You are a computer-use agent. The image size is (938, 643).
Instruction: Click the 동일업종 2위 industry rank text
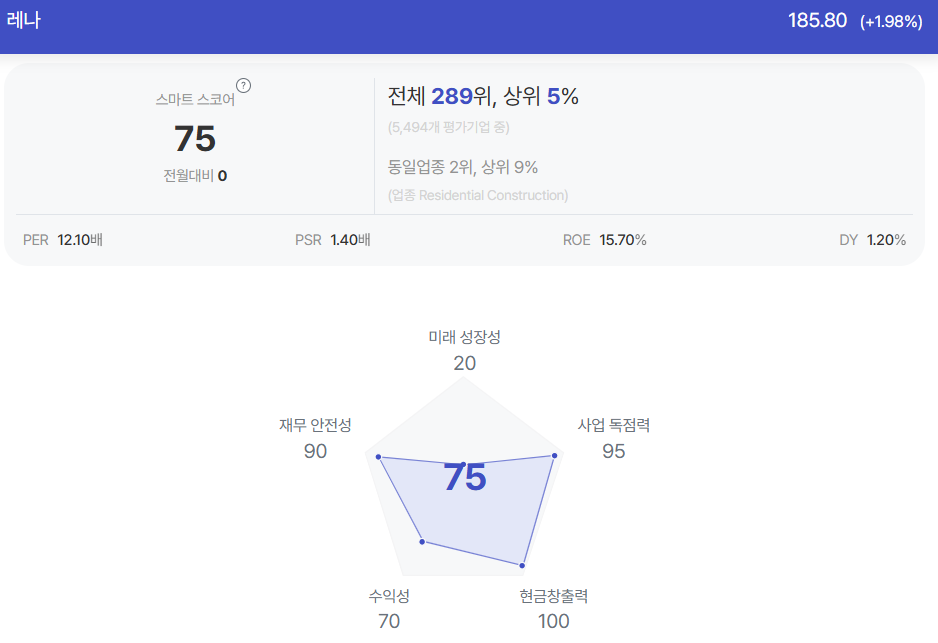431,167
